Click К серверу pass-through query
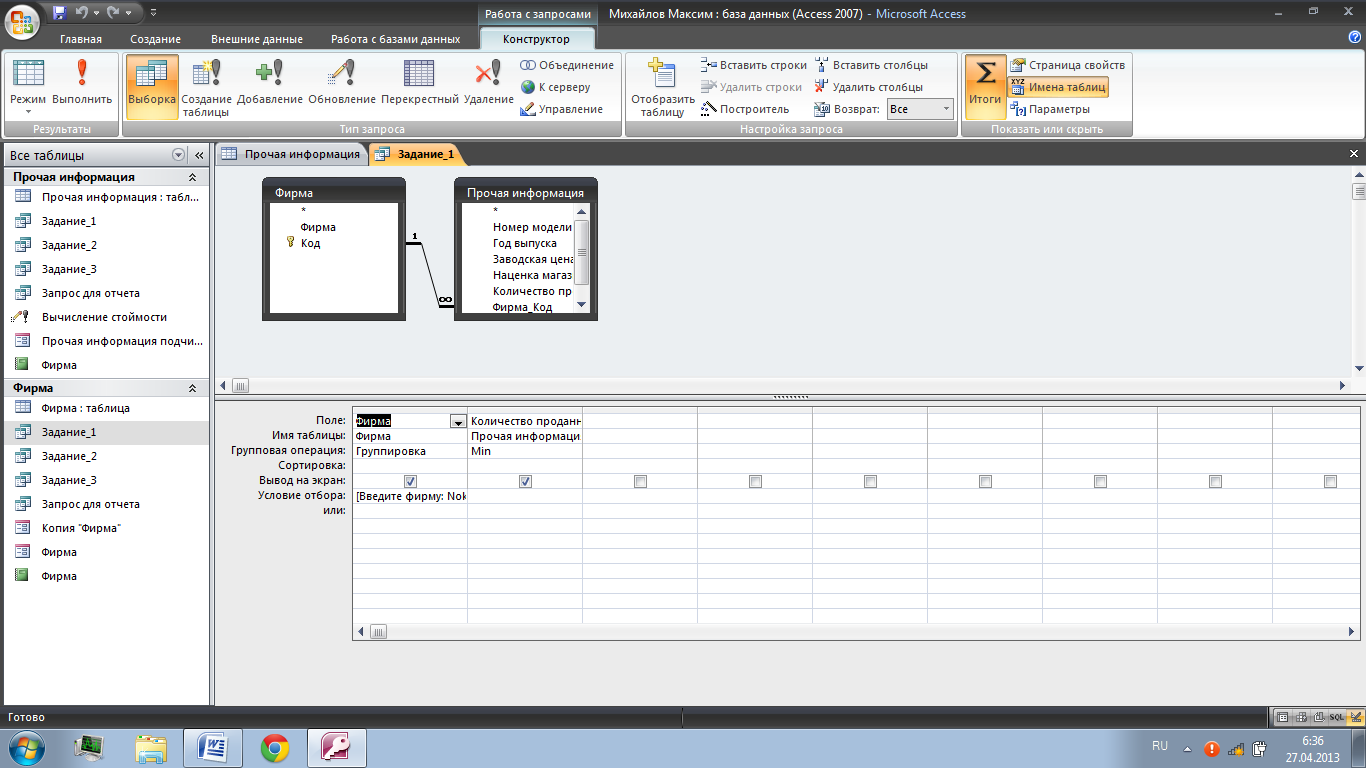The height and width of the screenshot is (768, 1366). pyautogui.click(x=556, y=87)
